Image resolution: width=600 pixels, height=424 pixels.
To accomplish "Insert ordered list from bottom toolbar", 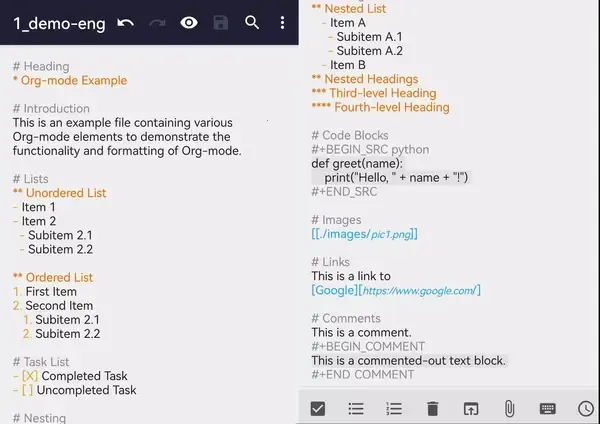I will click(394, 409).
